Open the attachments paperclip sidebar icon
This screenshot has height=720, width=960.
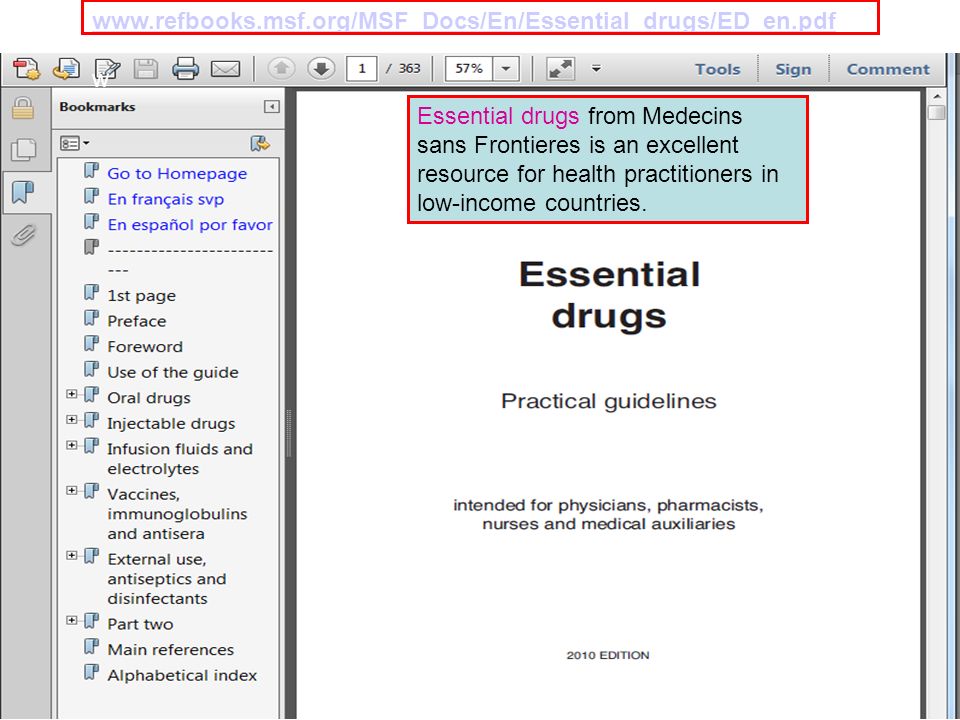pyautogui.click(x=23, y=234)
